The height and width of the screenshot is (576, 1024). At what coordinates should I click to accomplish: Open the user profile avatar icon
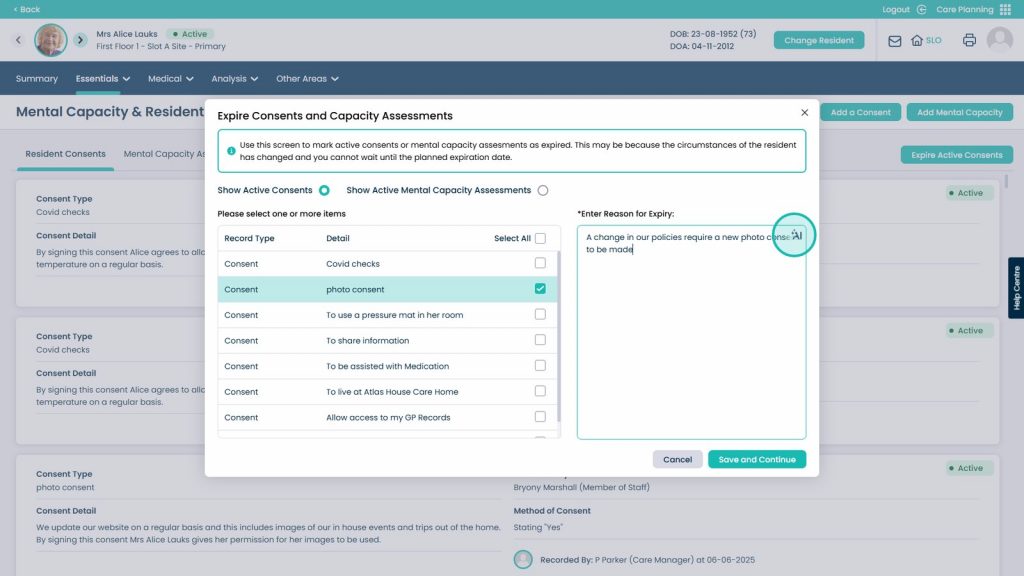coord(999,40)
